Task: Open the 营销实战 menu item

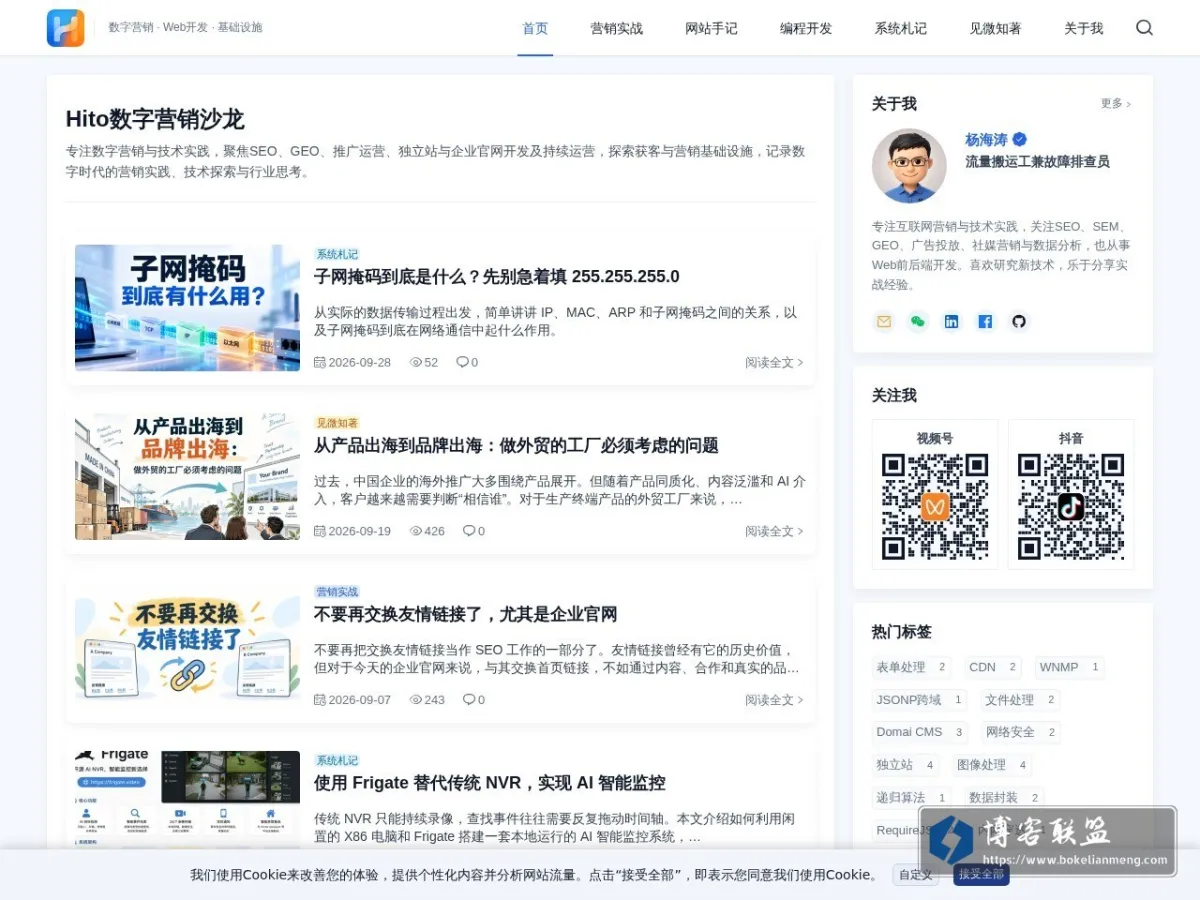Action: (617, 28)
